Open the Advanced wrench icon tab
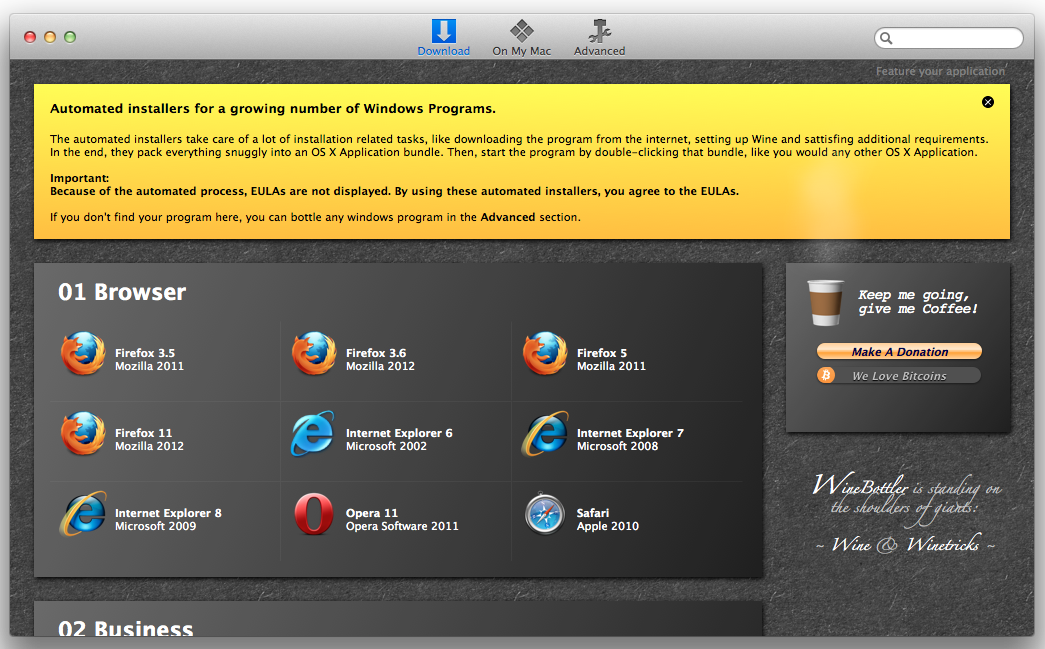 [x=599, y=31]
